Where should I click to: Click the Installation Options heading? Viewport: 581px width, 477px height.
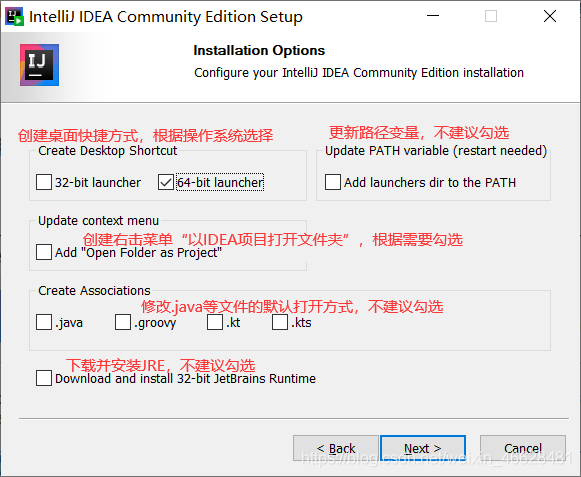coord(259,50)
